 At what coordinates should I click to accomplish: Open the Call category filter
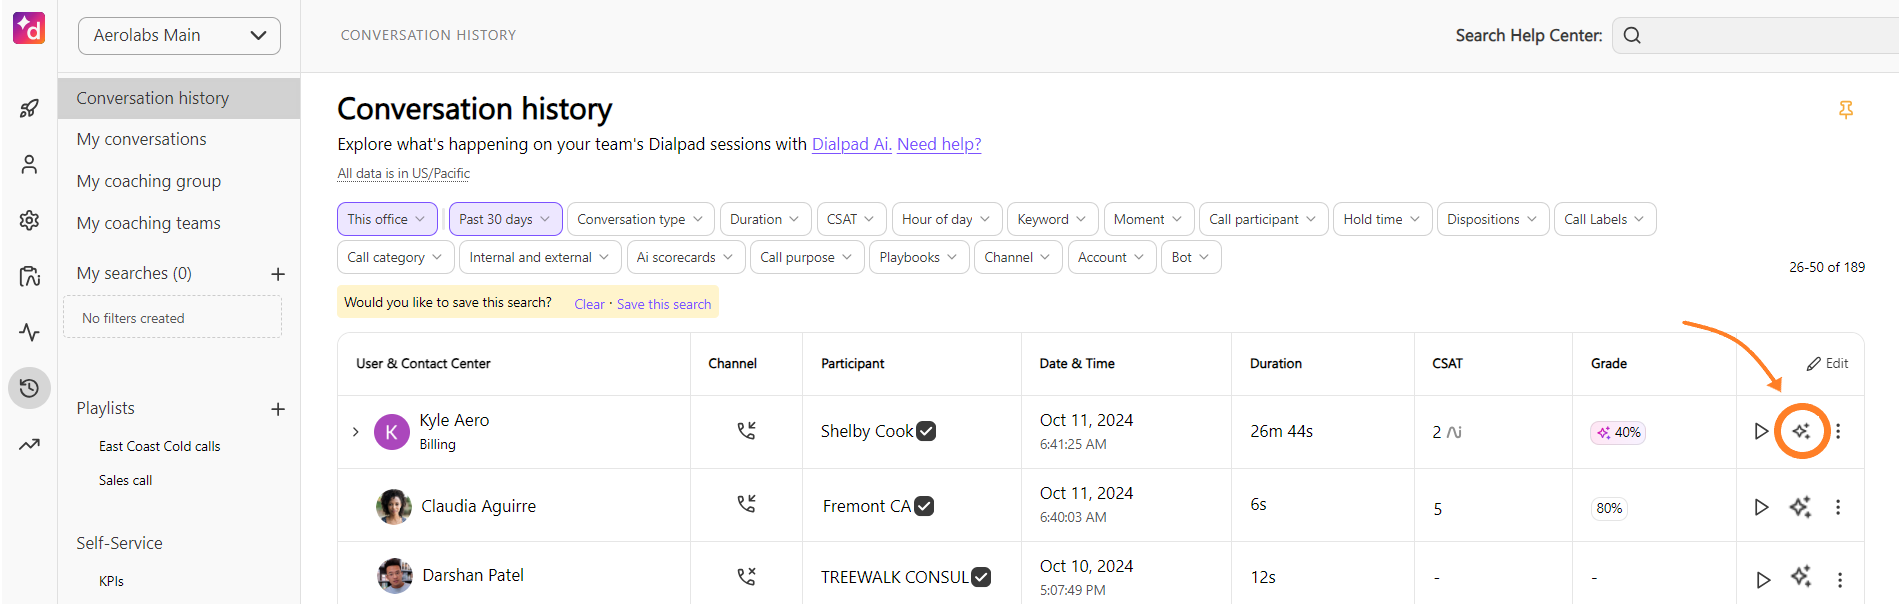tap(395, 257)
